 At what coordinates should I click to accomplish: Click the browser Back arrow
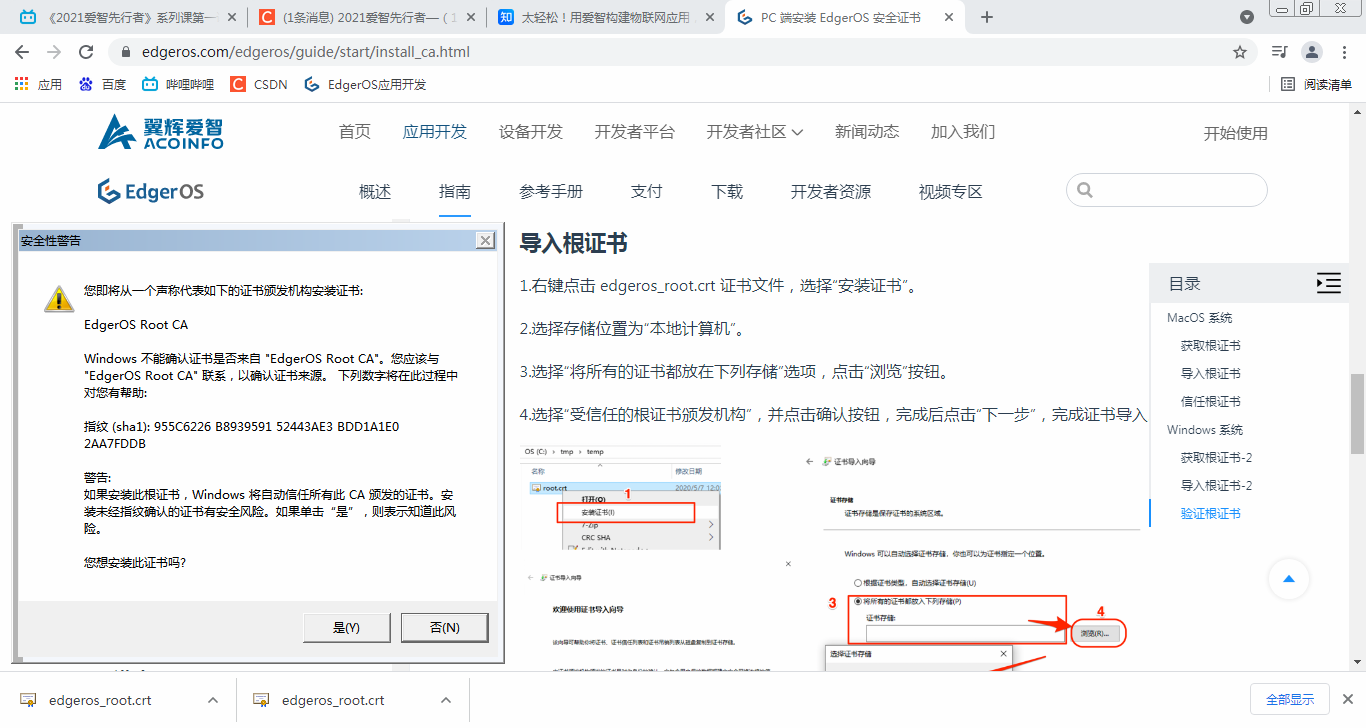point(22,52)
